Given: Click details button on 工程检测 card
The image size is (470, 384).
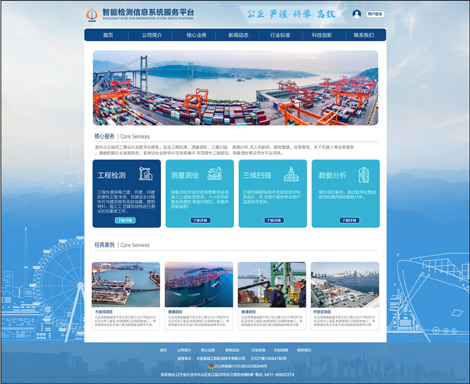Looking at the screenshot, I should [125, 220].
